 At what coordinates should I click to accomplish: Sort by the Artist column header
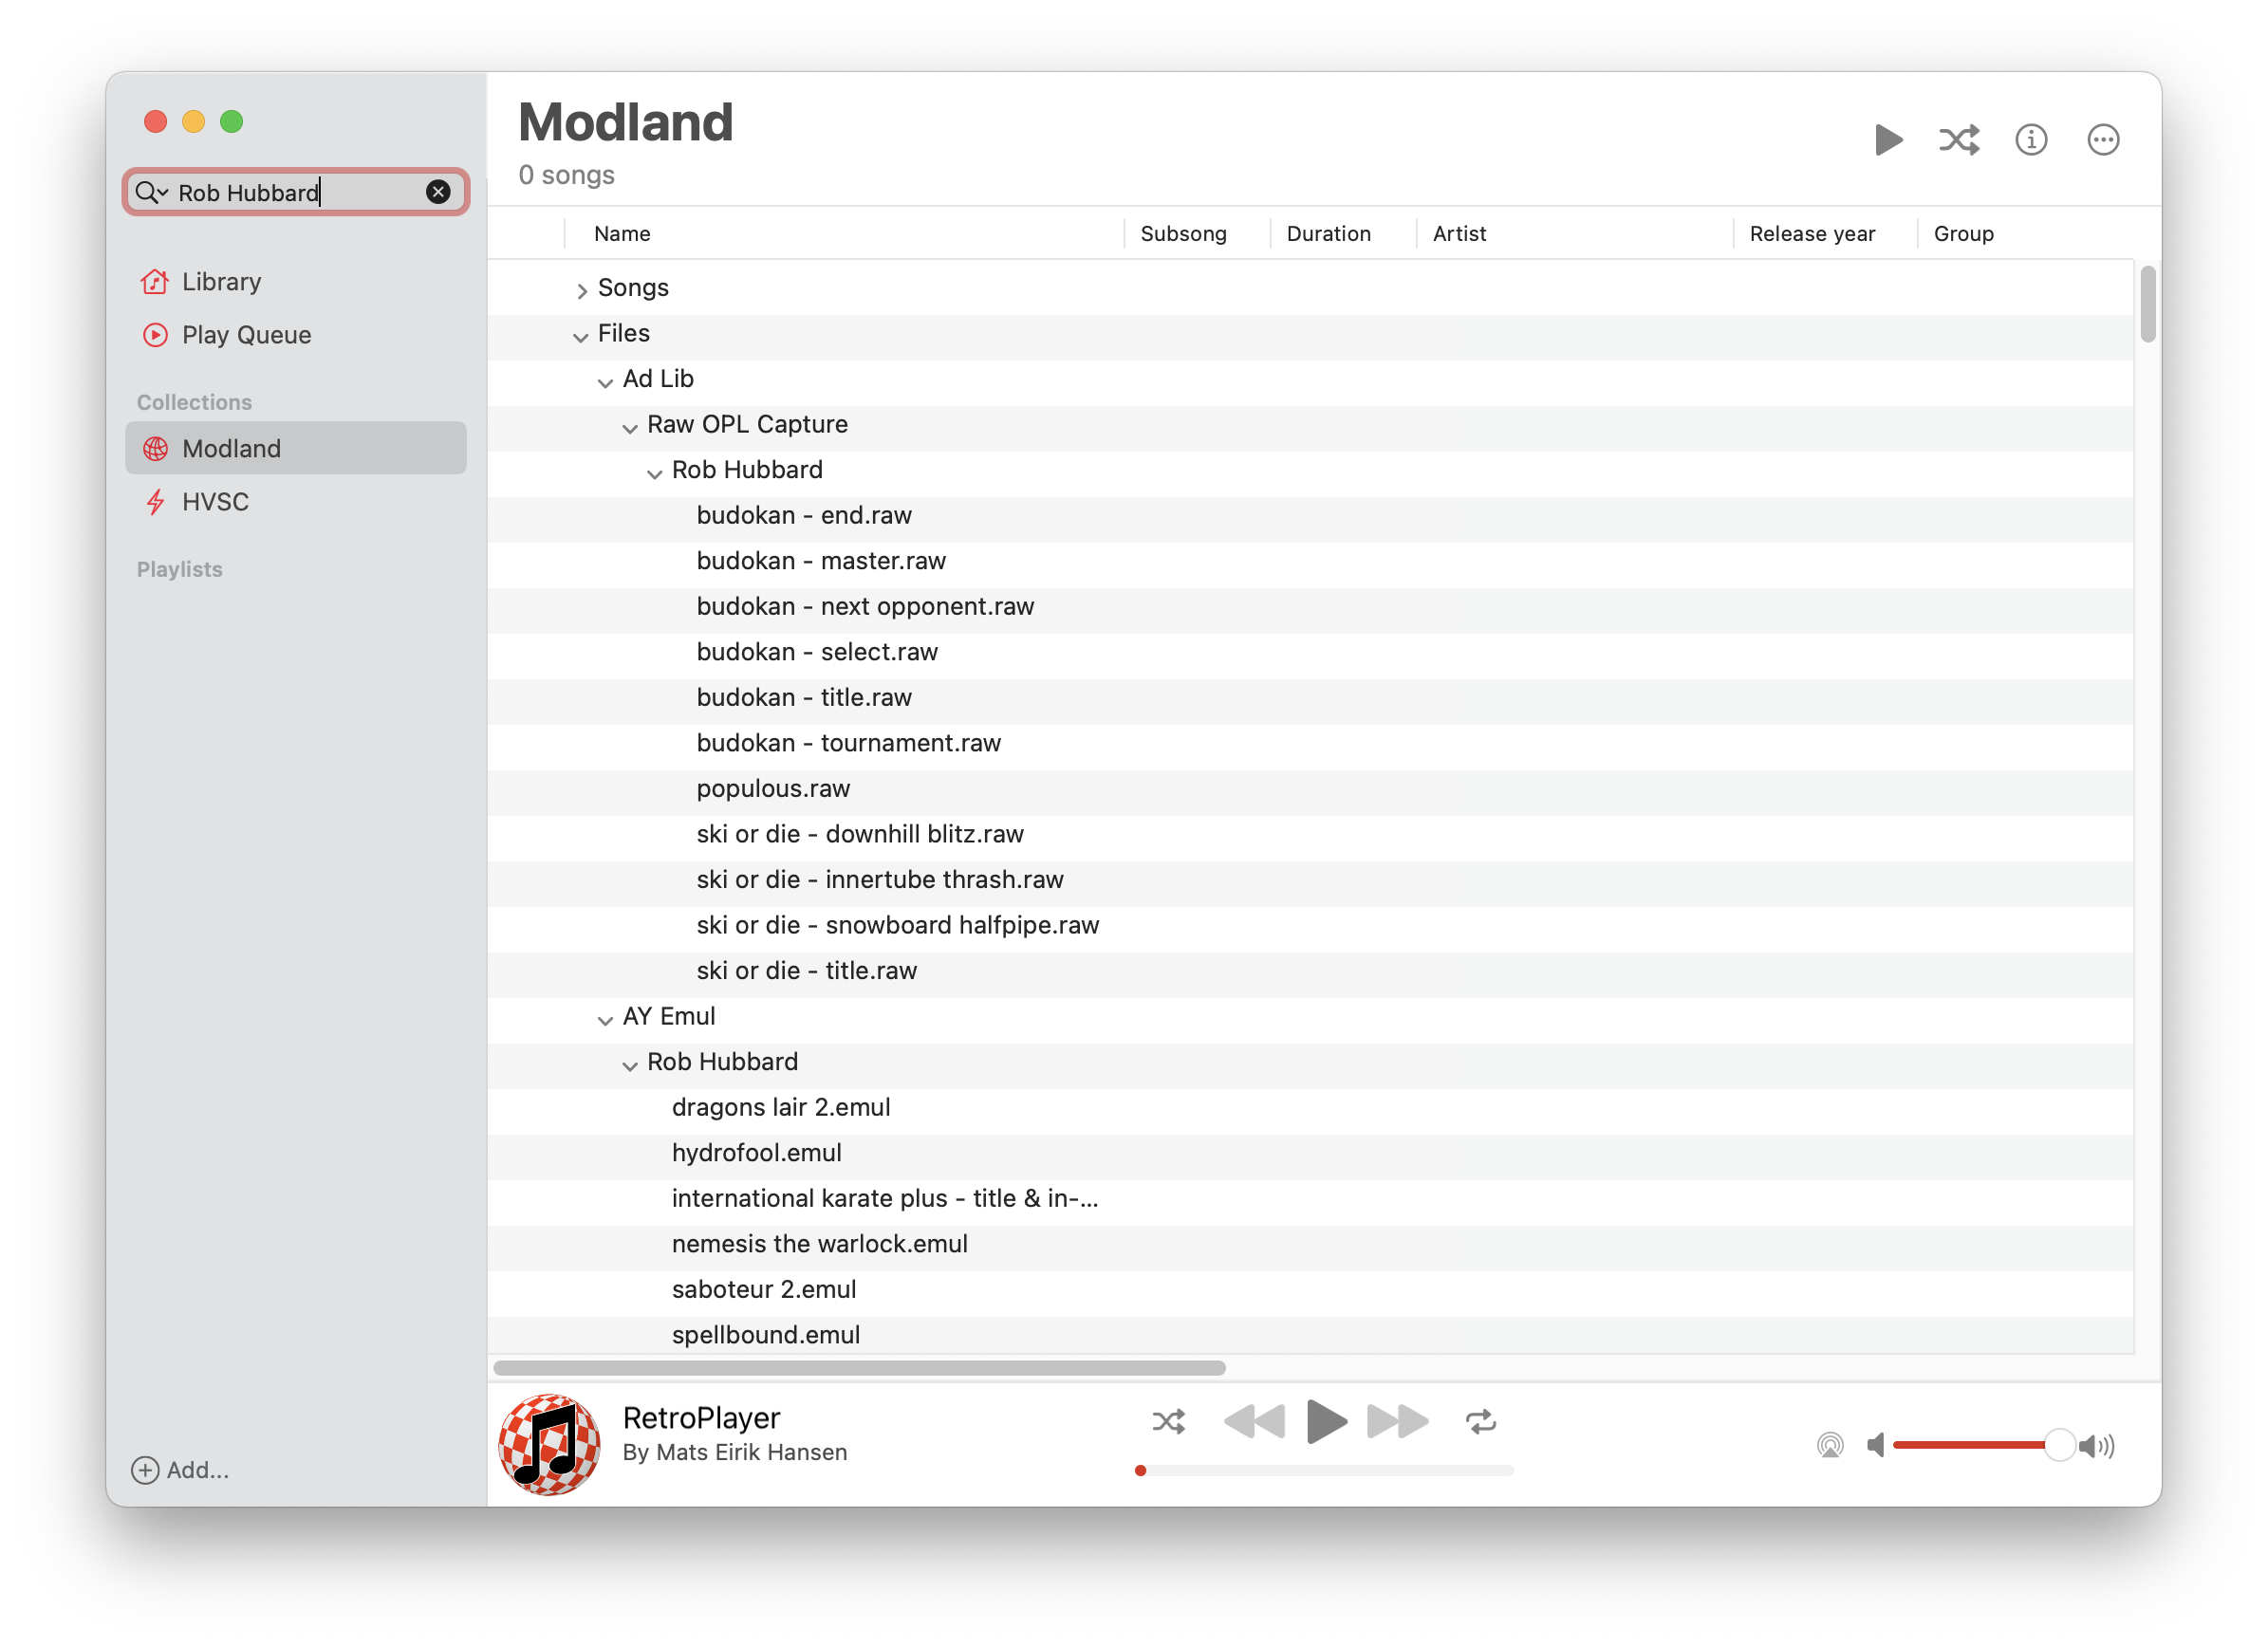click(x=1459, y=234)
